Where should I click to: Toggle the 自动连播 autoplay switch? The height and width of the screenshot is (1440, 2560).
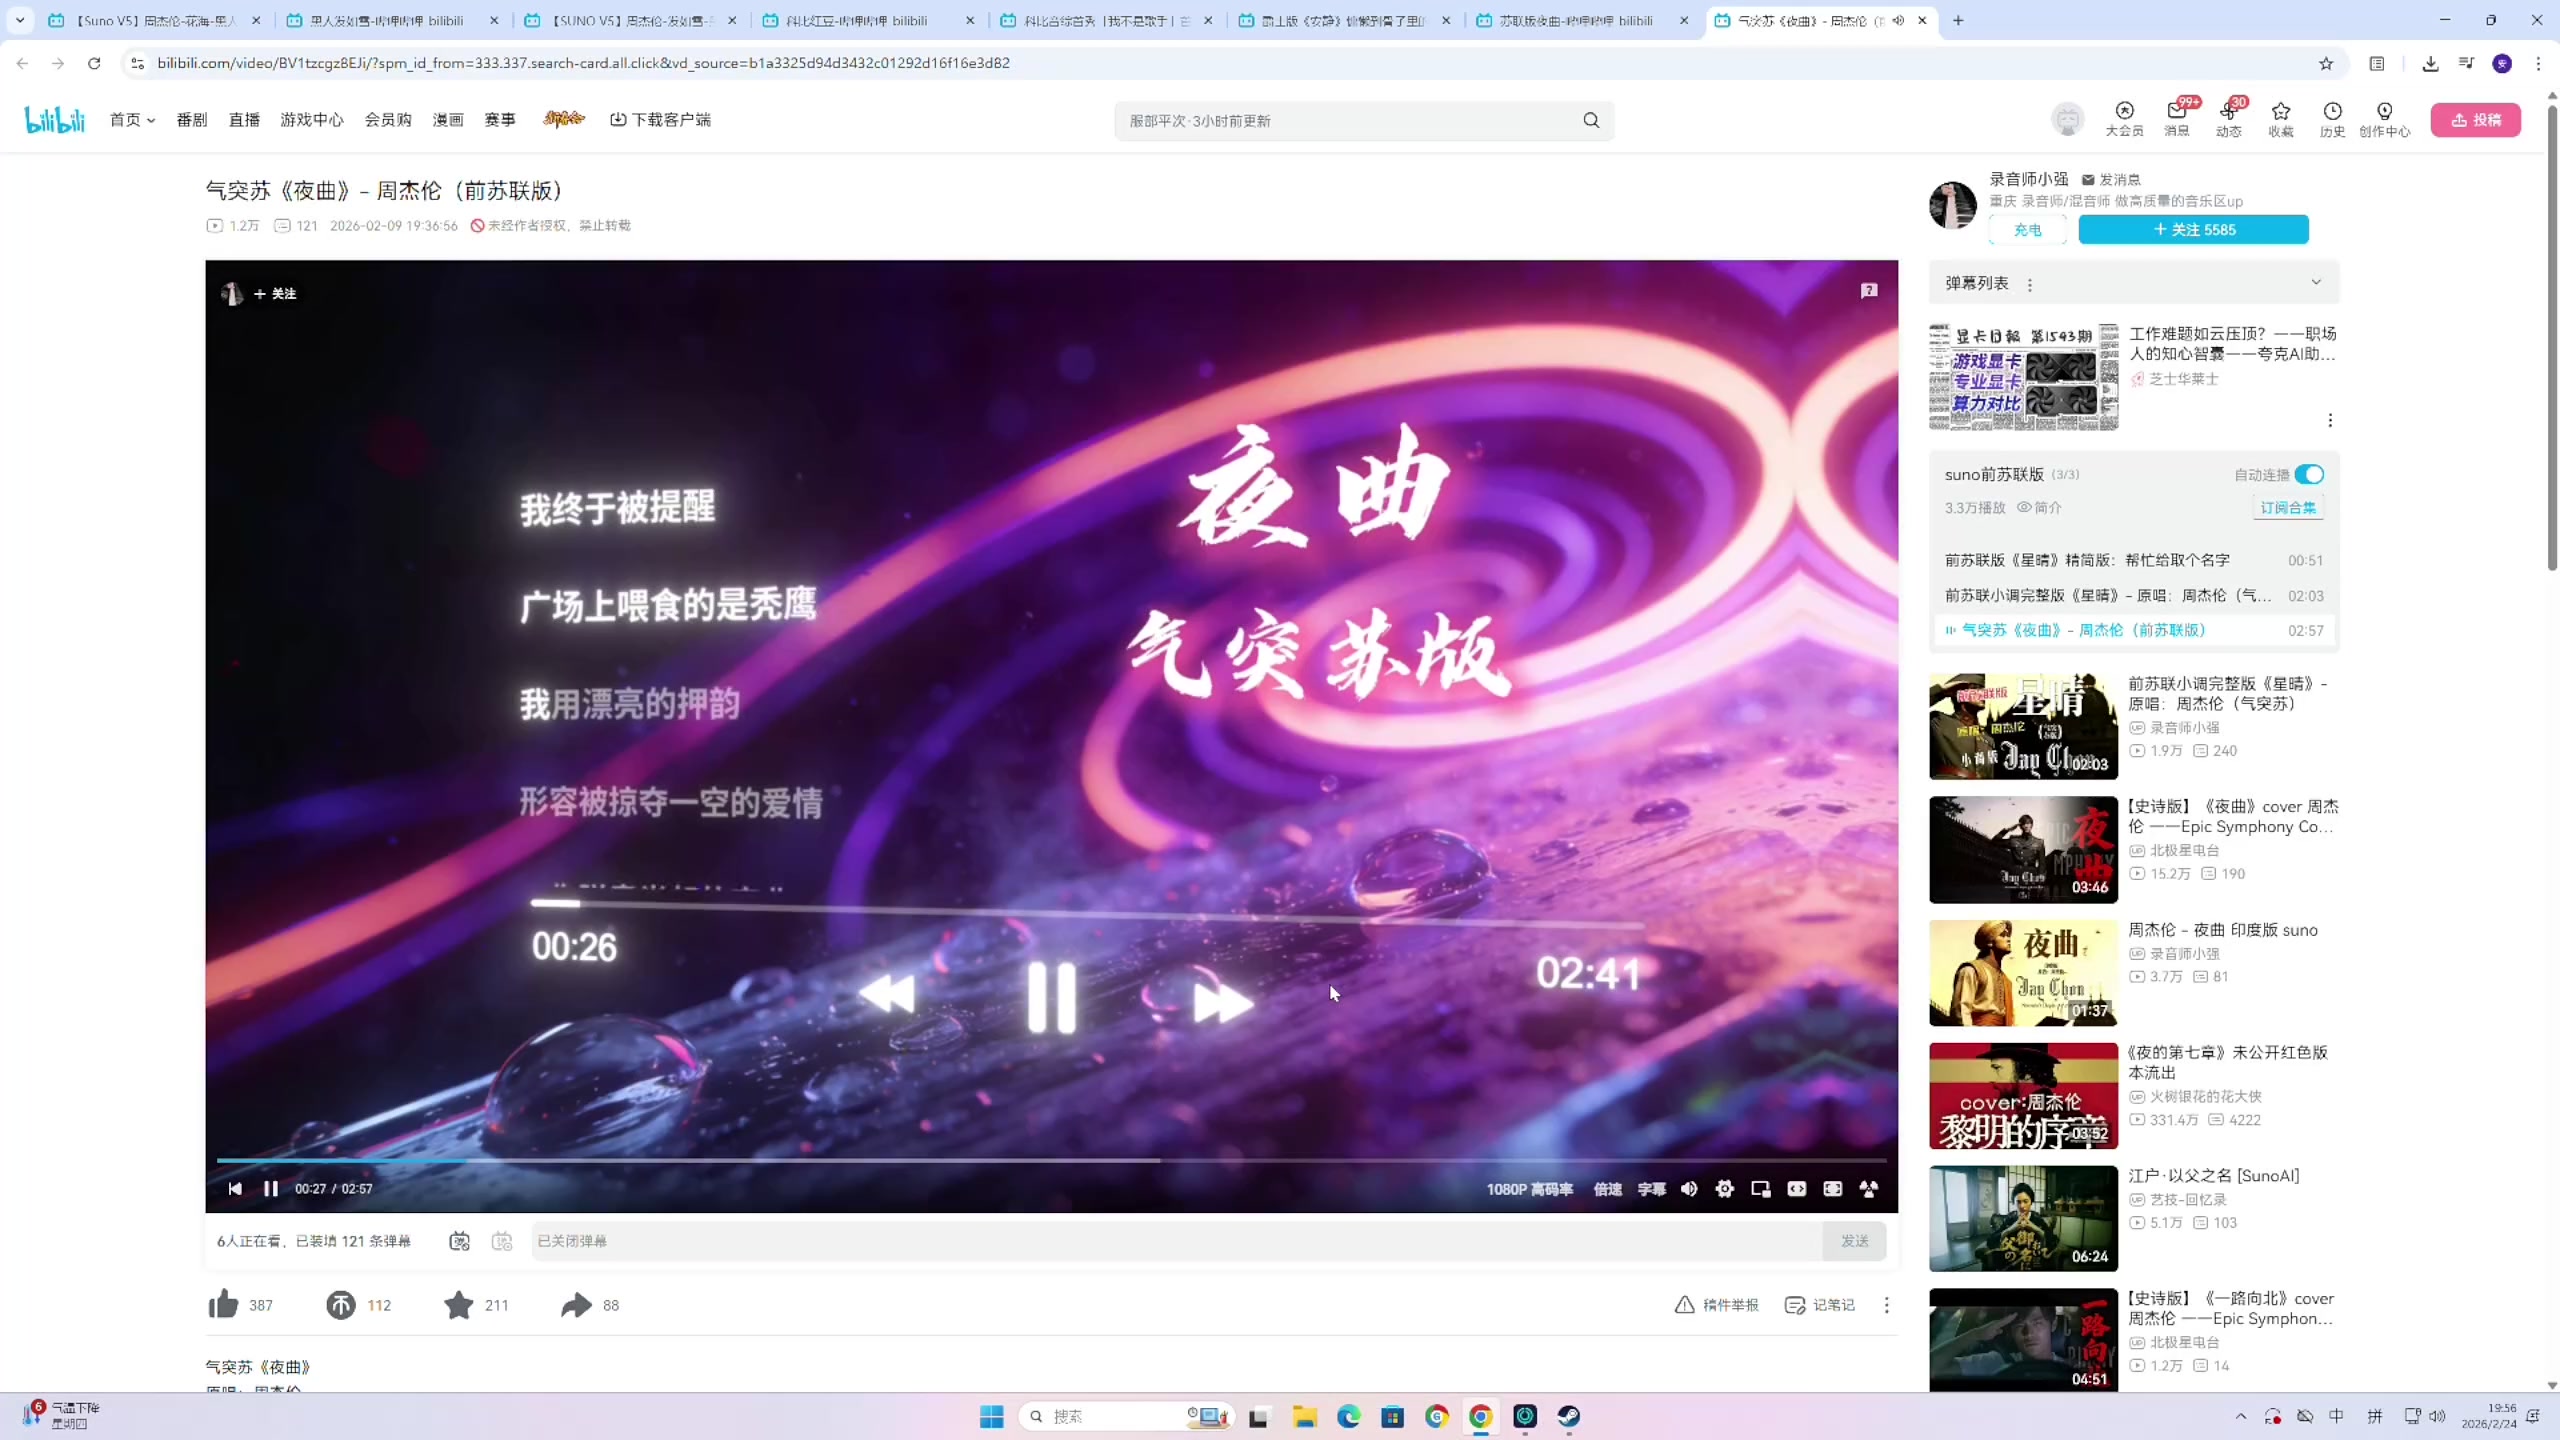click(2308, 475)
